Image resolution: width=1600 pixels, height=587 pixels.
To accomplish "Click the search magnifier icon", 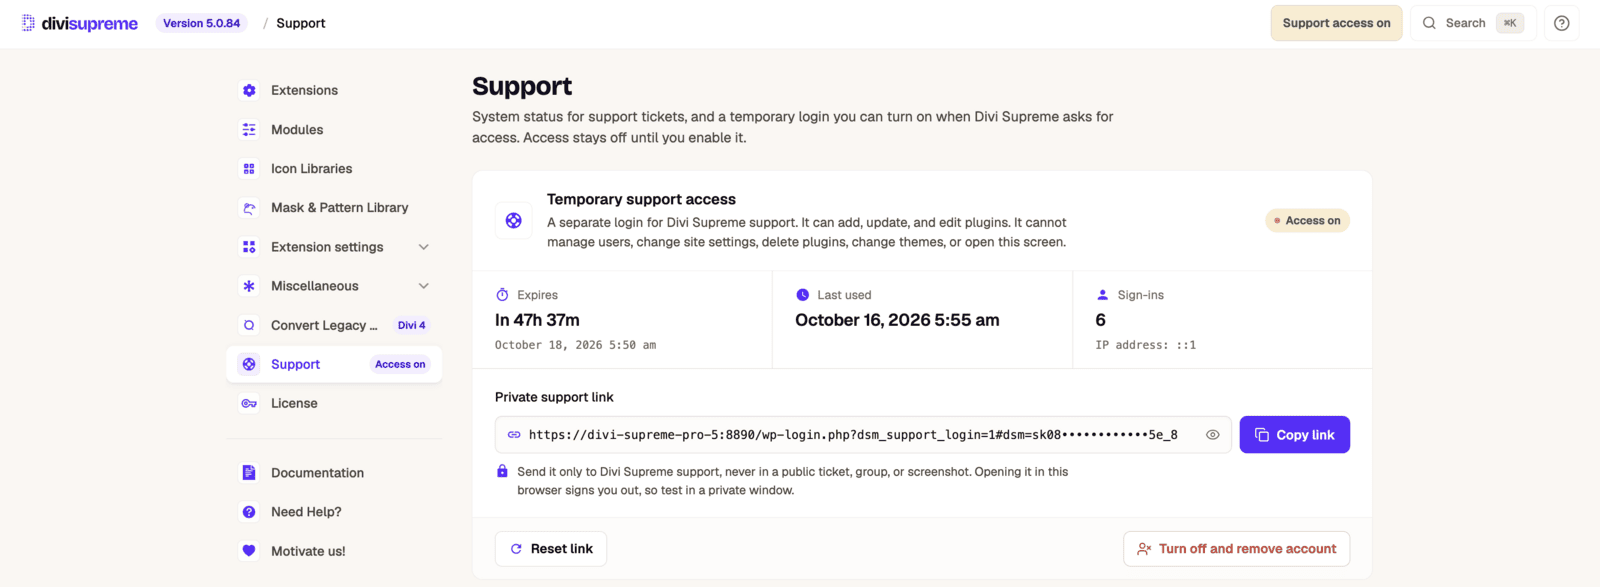I will point(1429,23).
